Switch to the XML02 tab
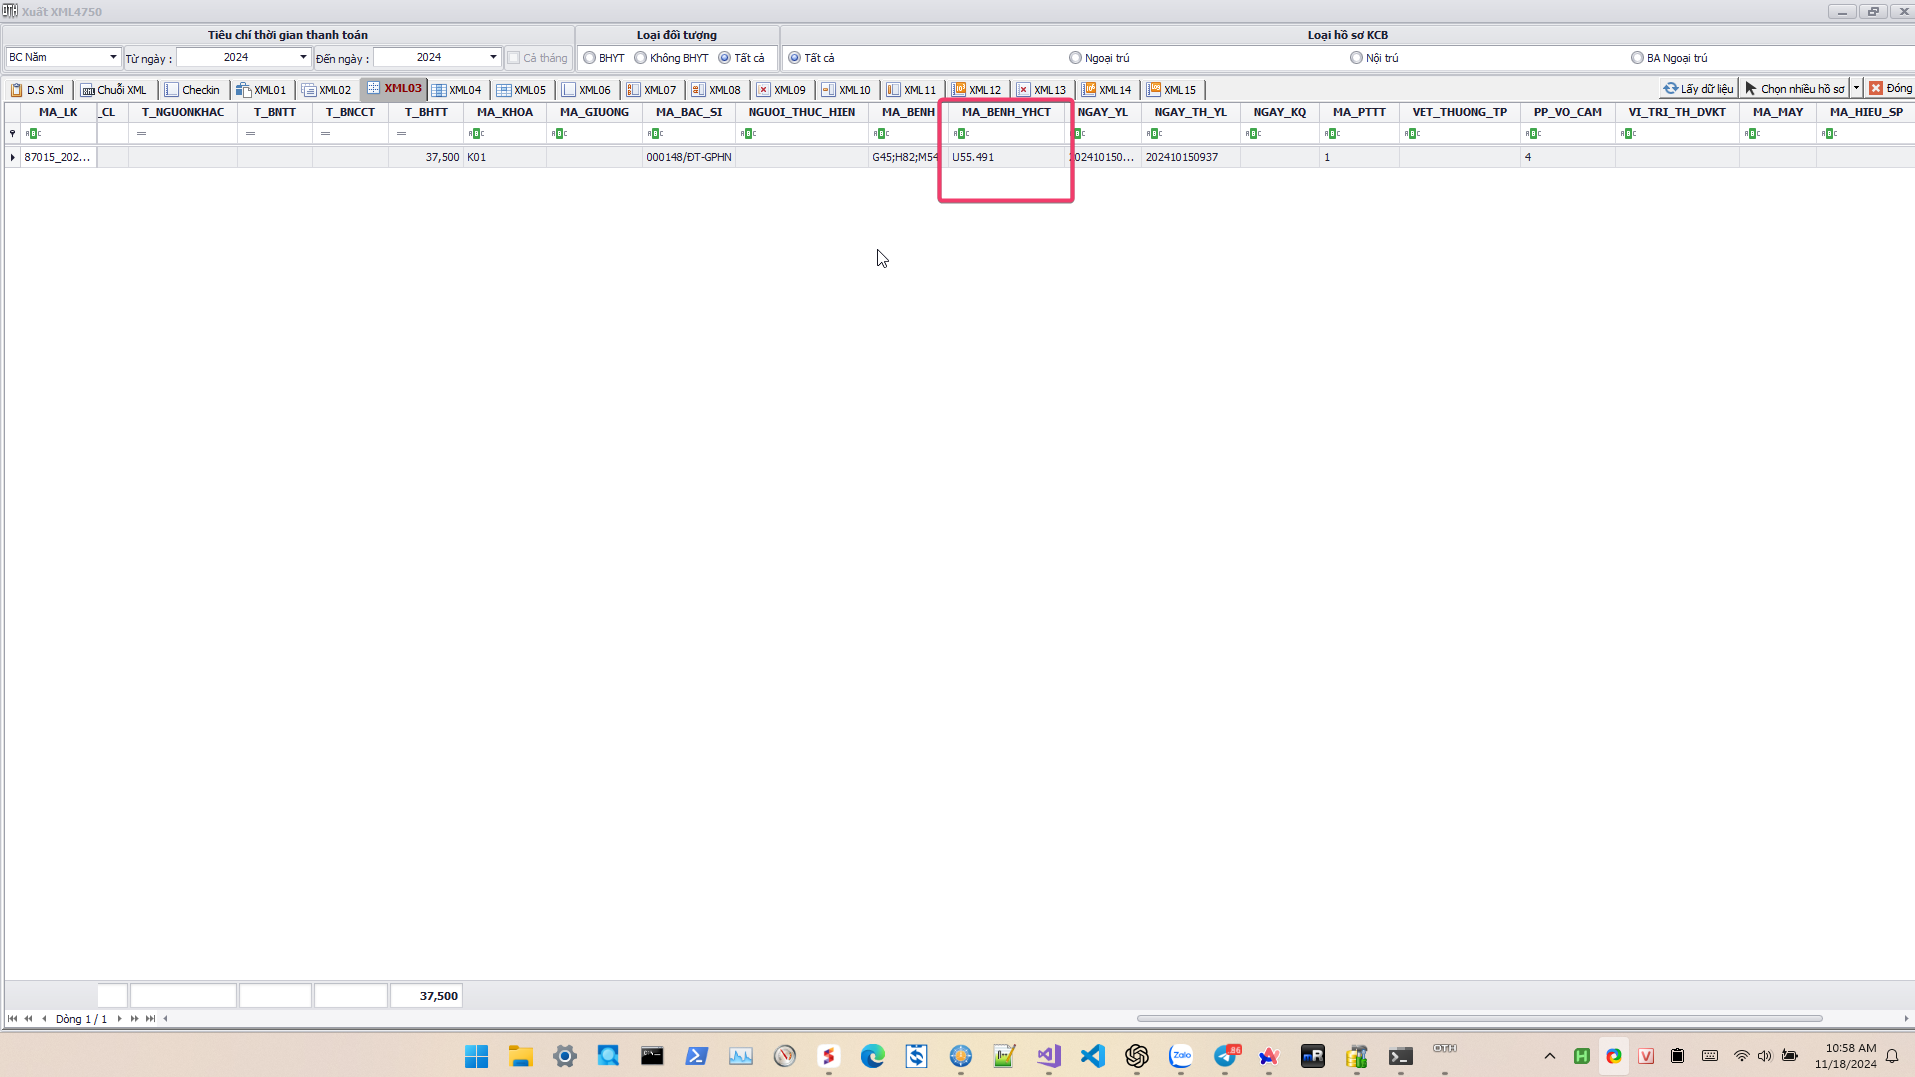 click(x=326, y=90)
